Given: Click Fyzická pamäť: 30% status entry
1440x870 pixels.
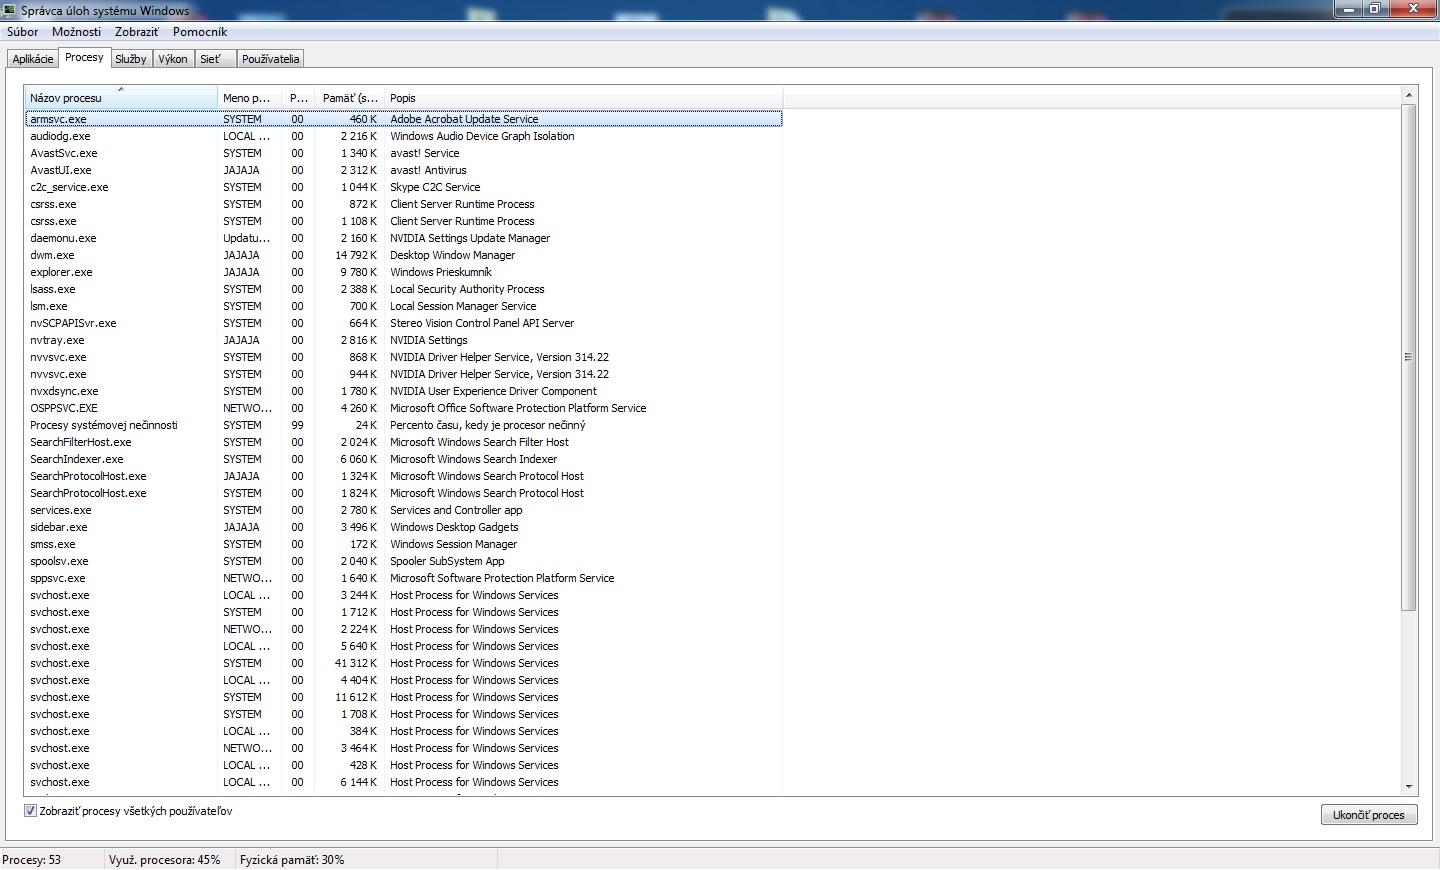Looking at the screenshot, I should [x=292, y=860].
